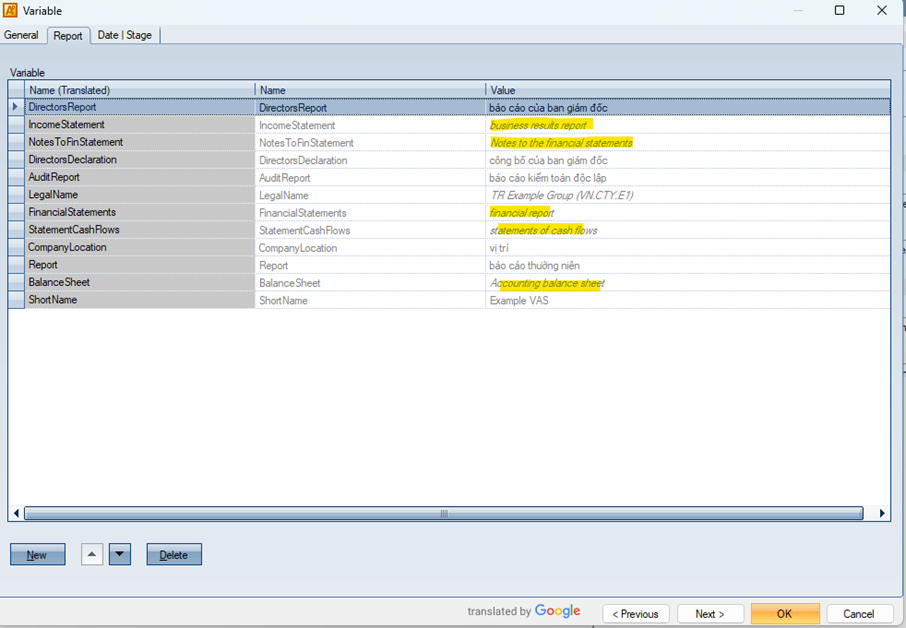Click the LegalName cell in Name column

tap(370, 195)
